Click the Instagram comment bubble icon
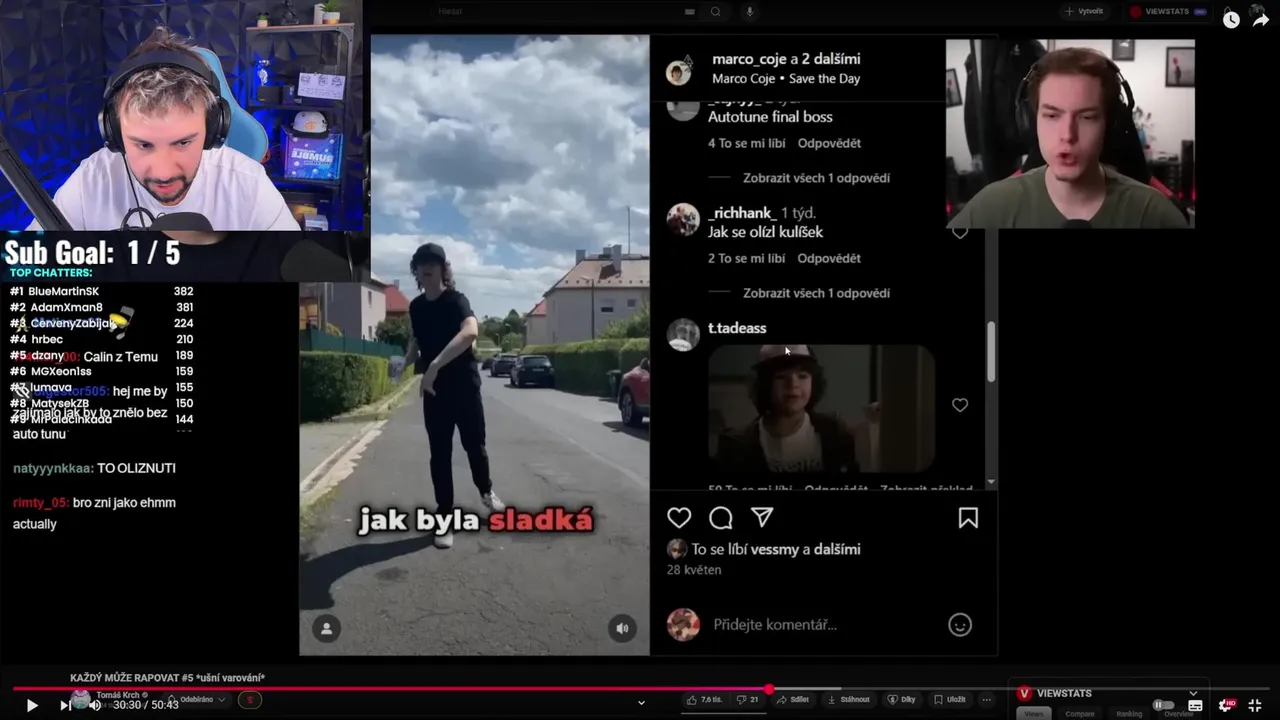Screen dimensions: 1280x720 click(721, 517)
